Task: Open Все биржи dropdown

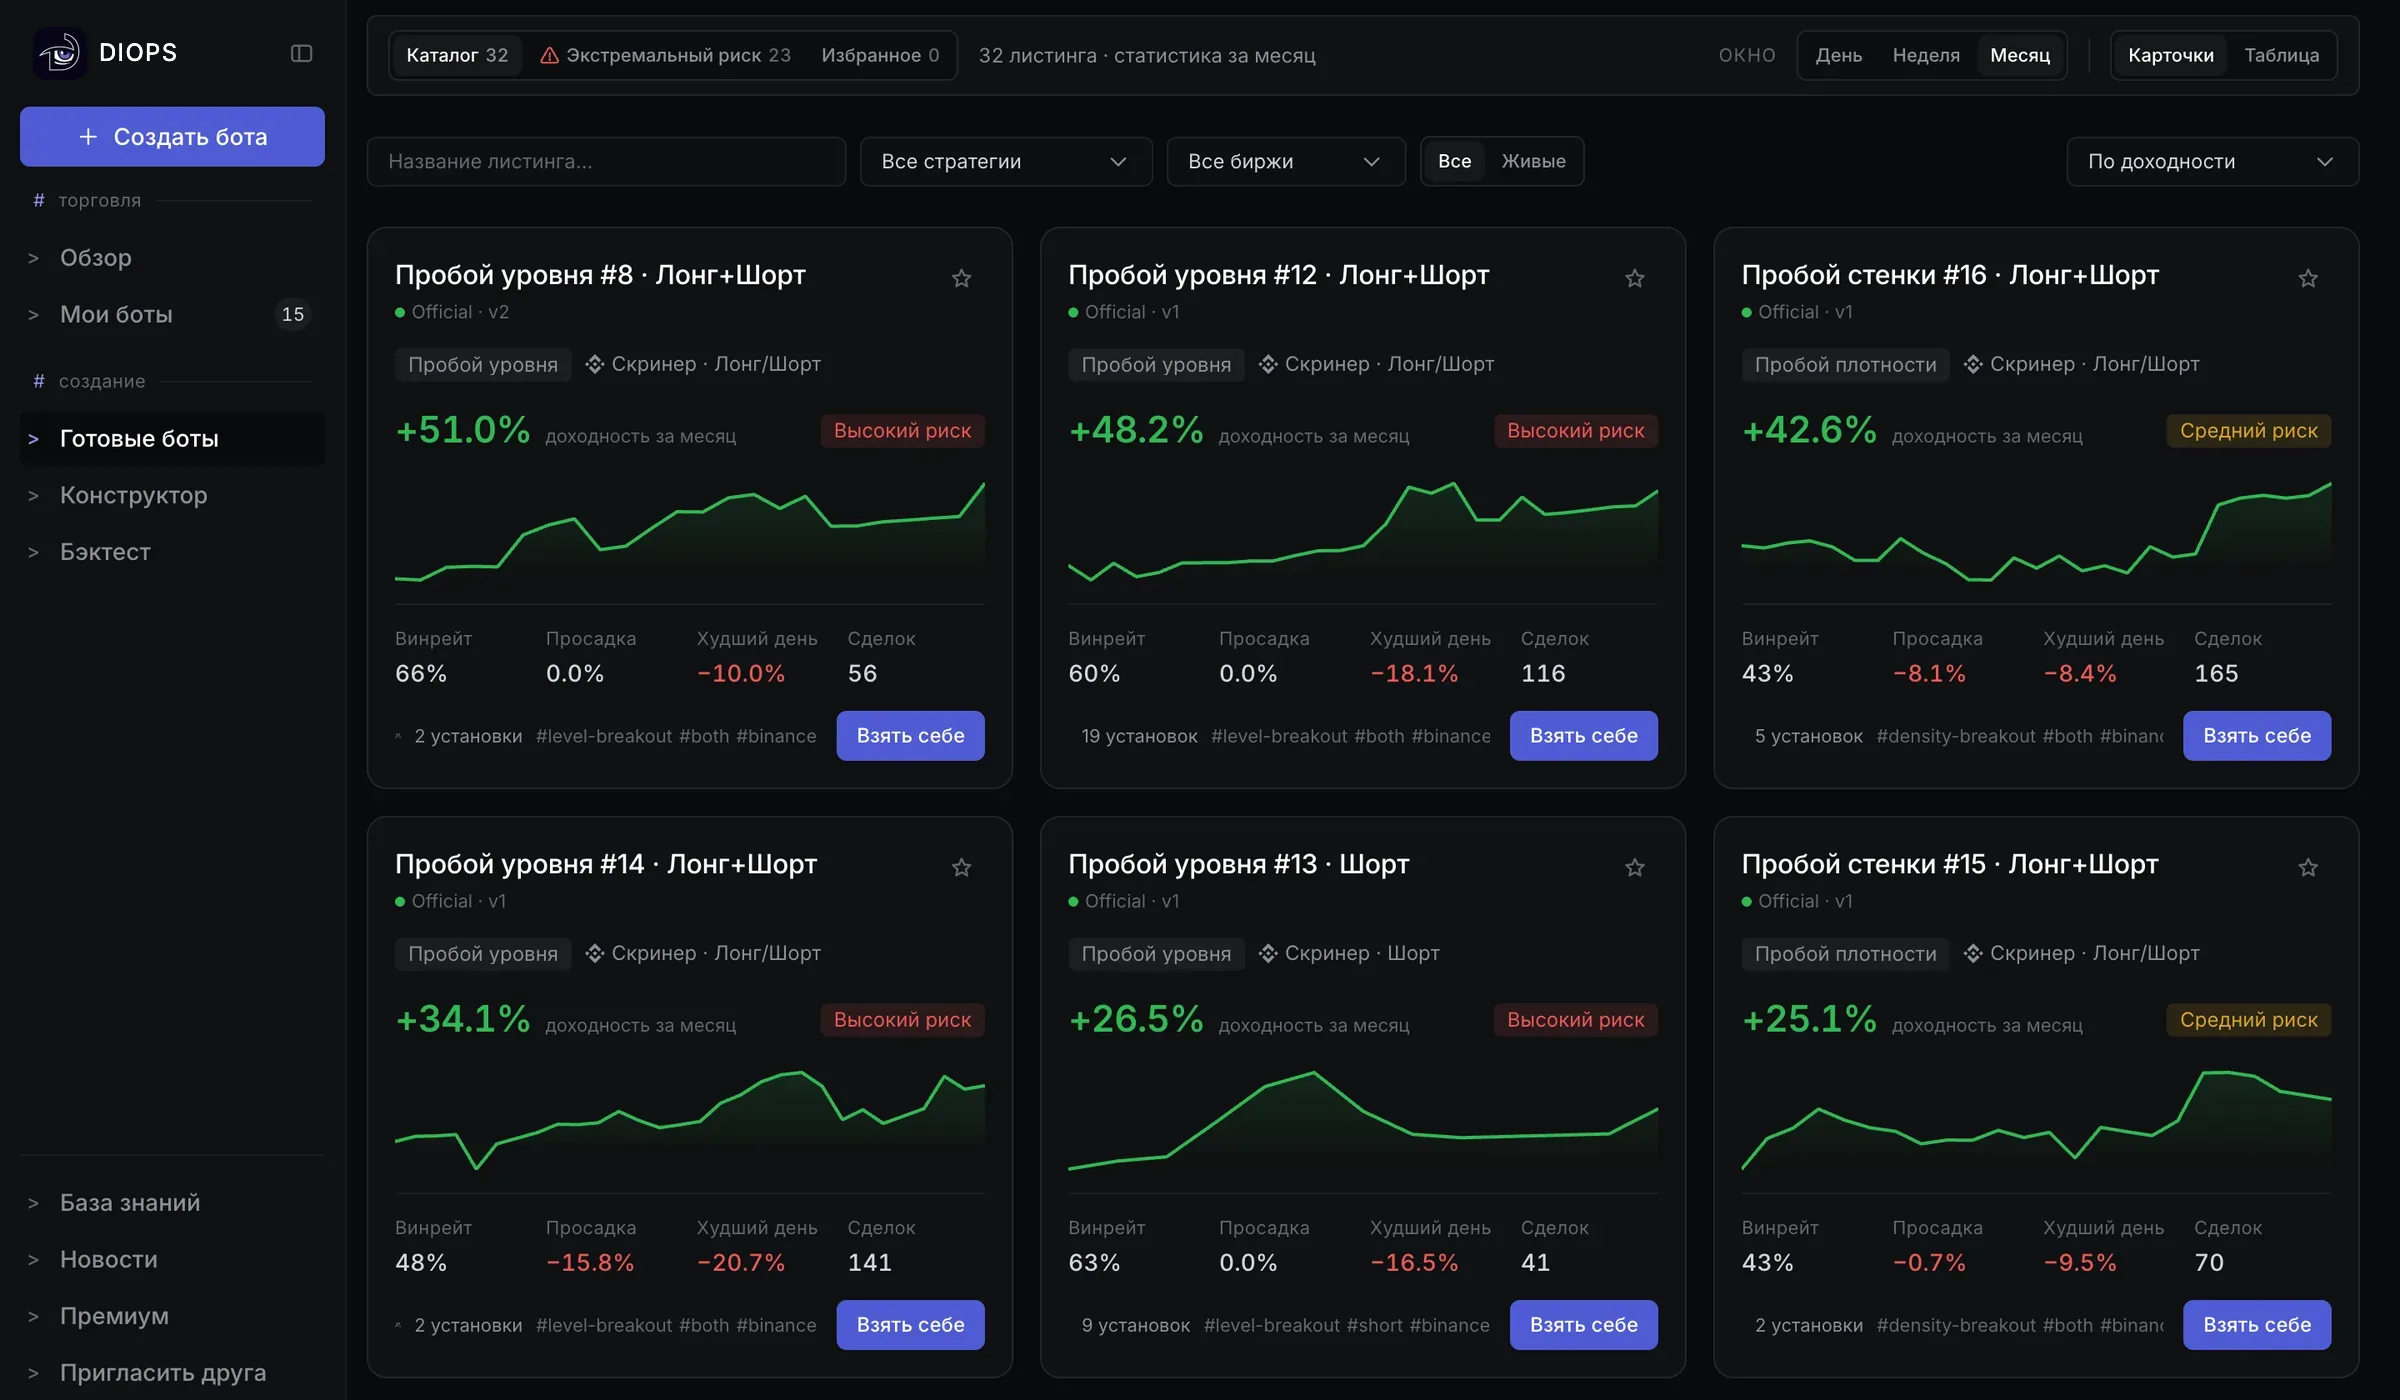Action: (x=1285, y=161)
